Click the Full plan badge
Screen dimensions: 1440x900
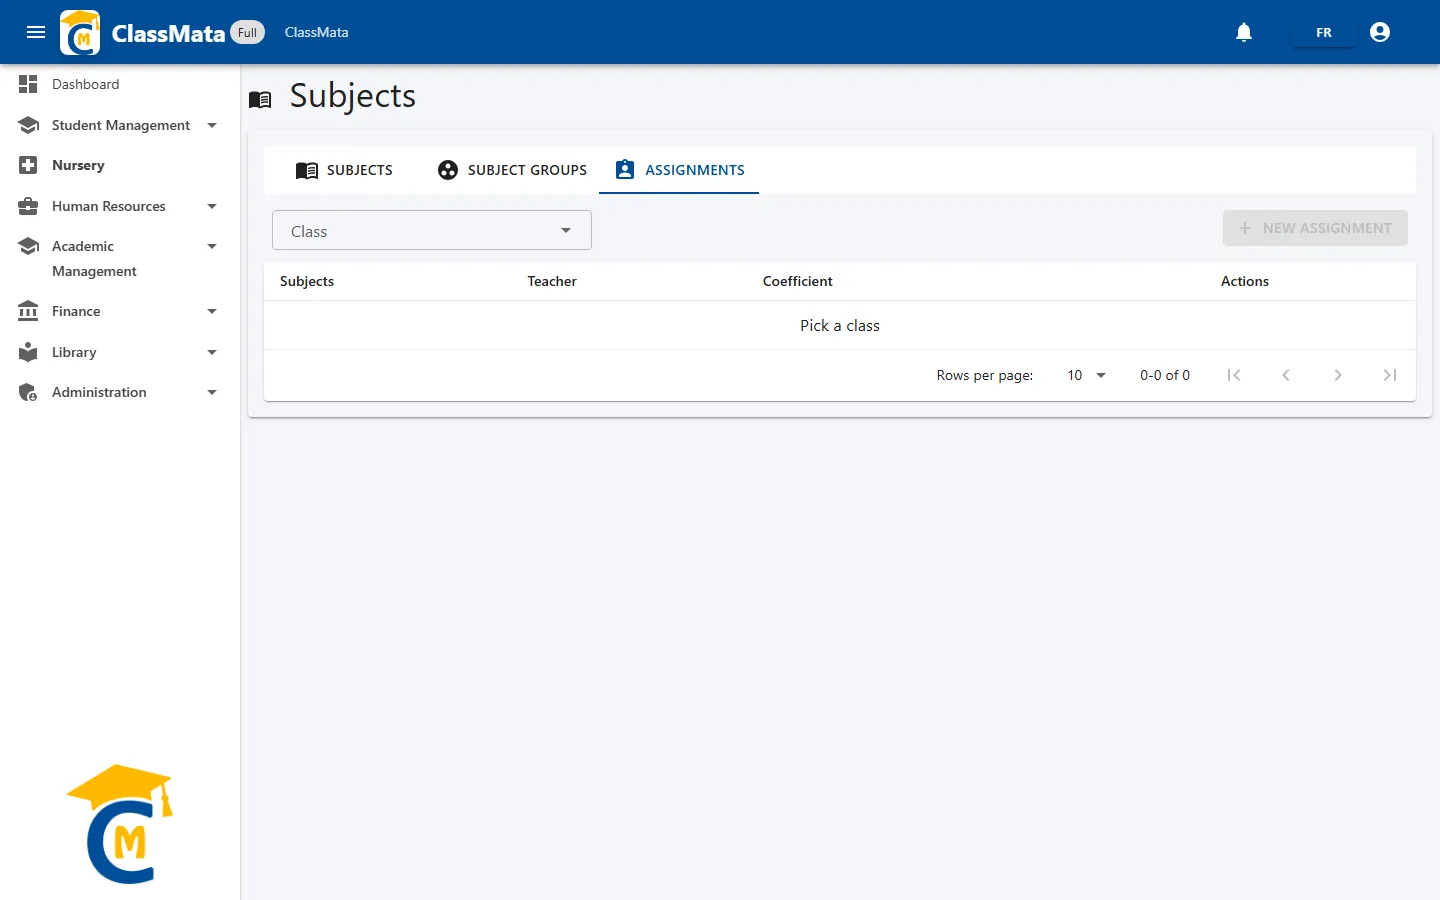pos(247,32)
